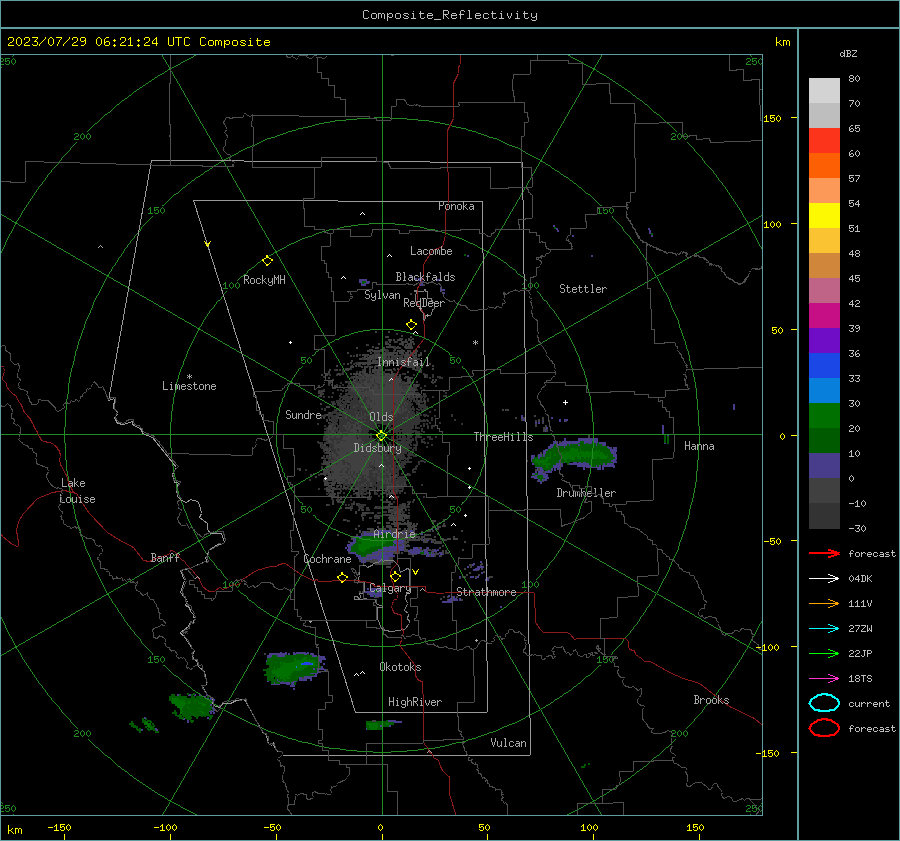Select the Limestone label
900x841 pixels.
(x=189, y=386)
